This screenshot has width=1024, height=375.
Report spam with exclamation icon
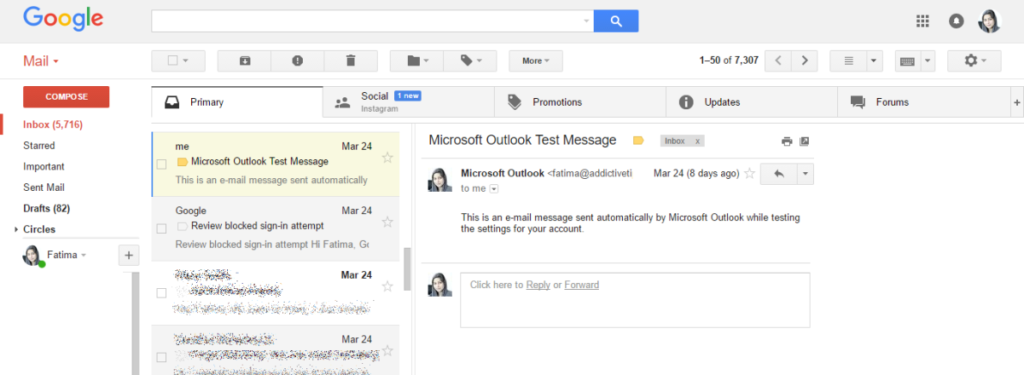click(298, 61)
